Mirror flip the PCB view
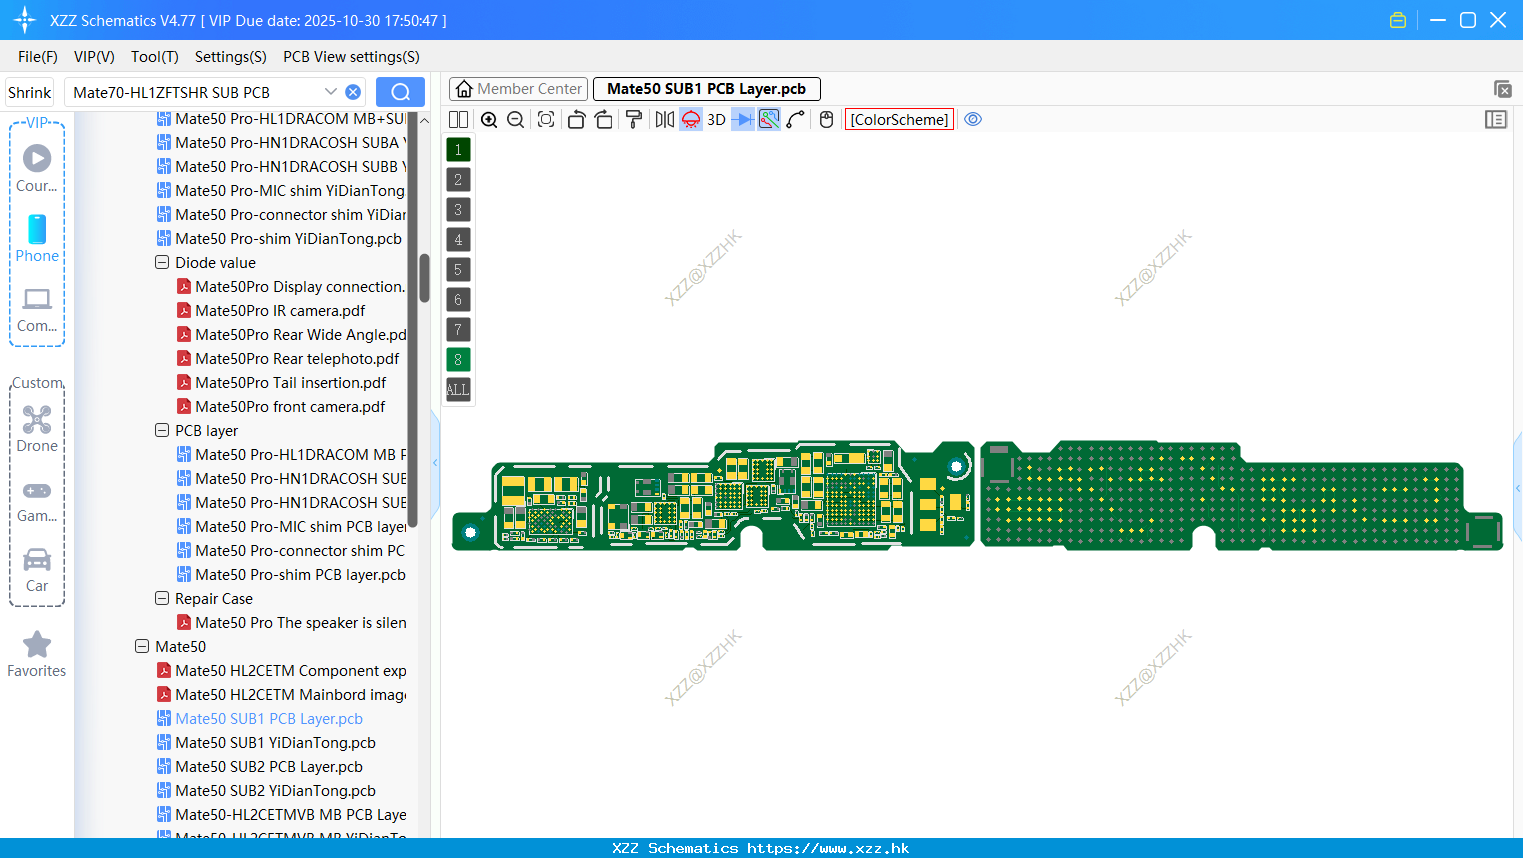 click(664, 120)
